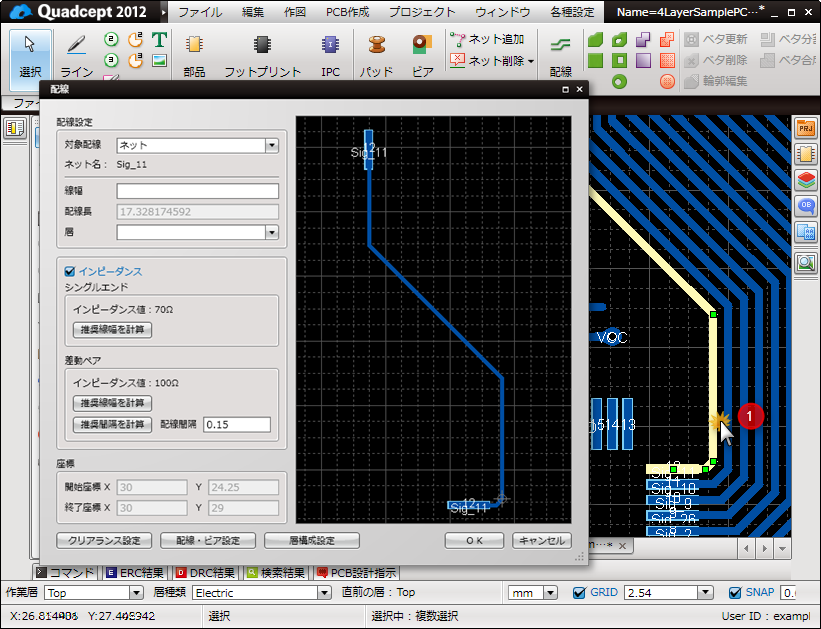Open the PRJ project panel icon

pyautogui.click(x=806, y=128)
